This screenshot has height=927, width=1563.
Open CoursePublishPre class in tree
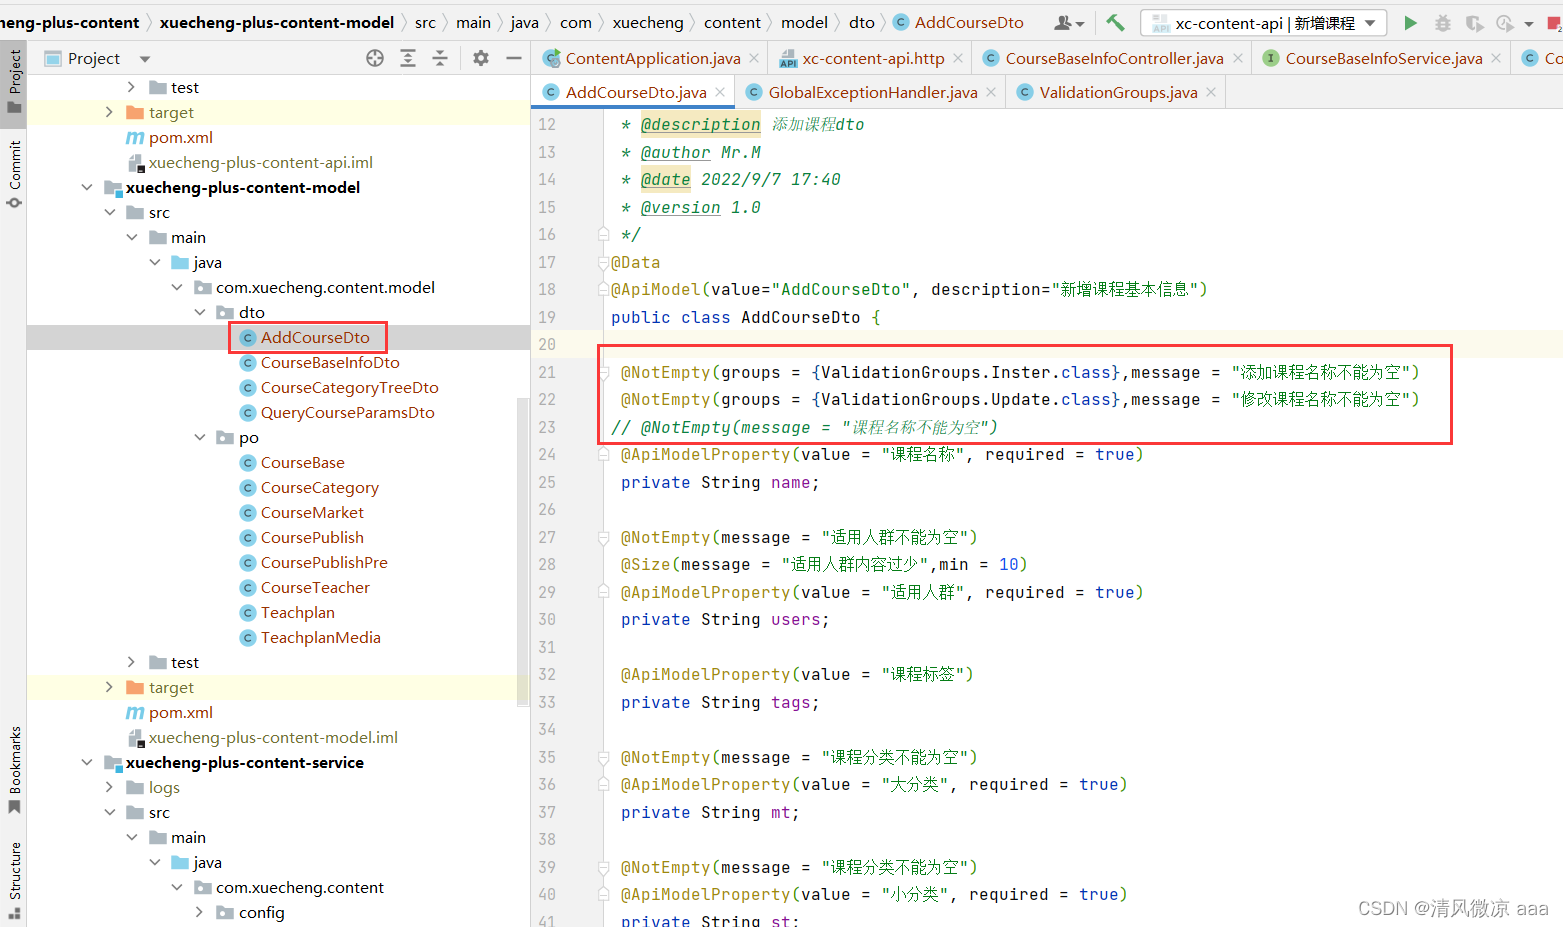point(324,562)
